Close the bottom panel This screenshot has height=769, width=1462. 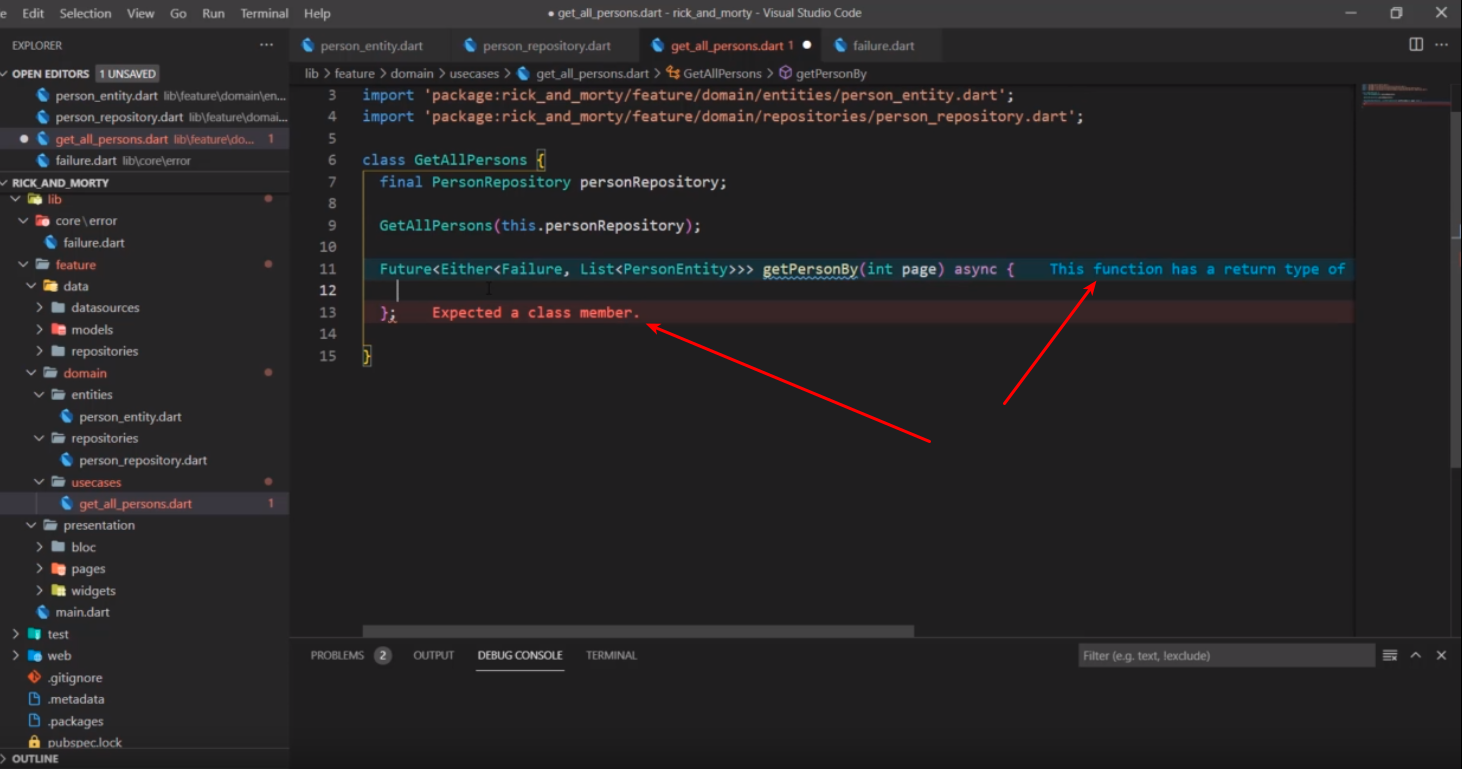[1441, 655]
